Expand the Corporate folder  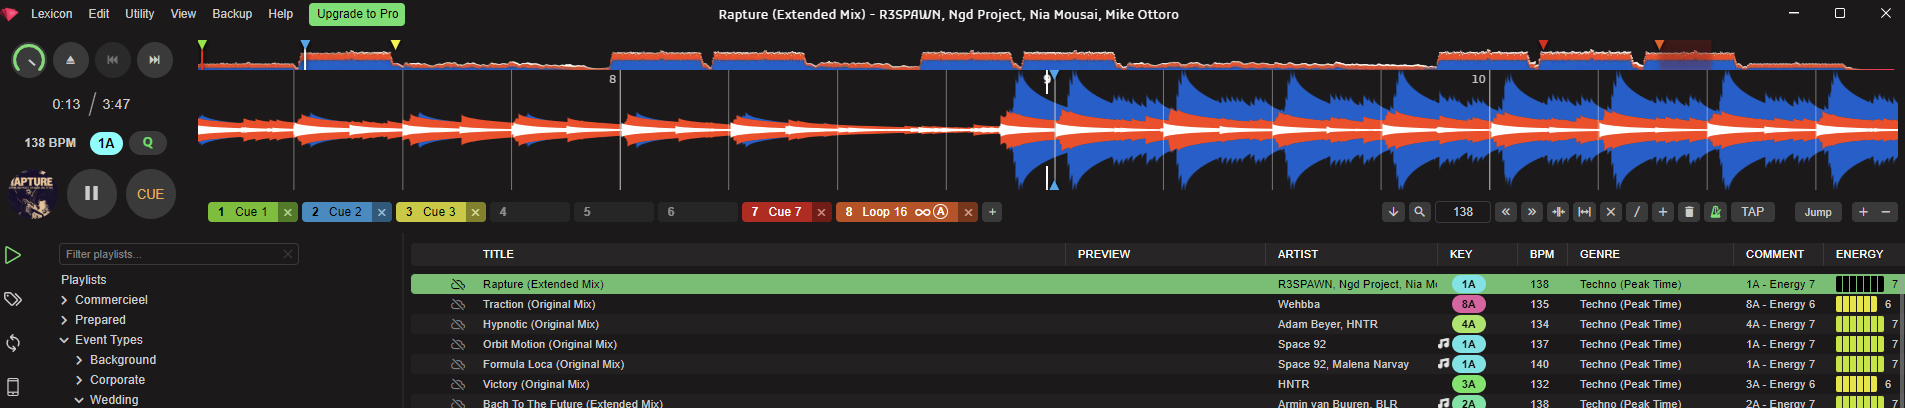coord(79,380)
